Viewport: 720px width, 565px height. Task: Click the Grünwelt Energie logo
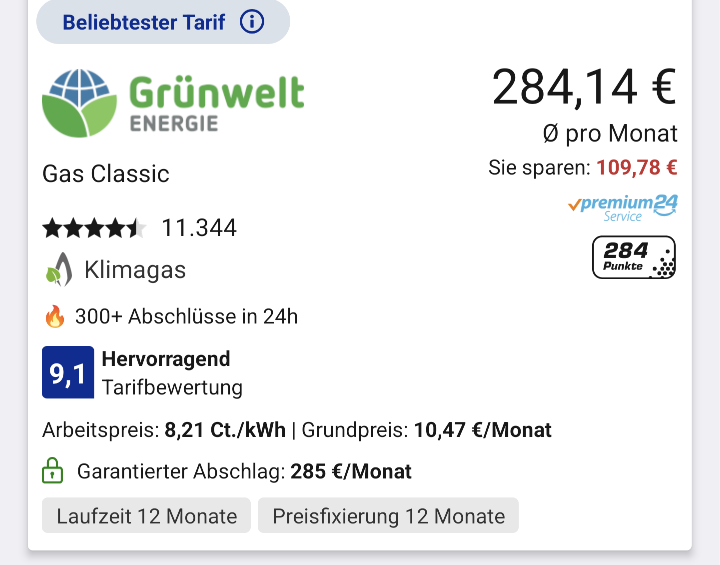click(173, 103)
